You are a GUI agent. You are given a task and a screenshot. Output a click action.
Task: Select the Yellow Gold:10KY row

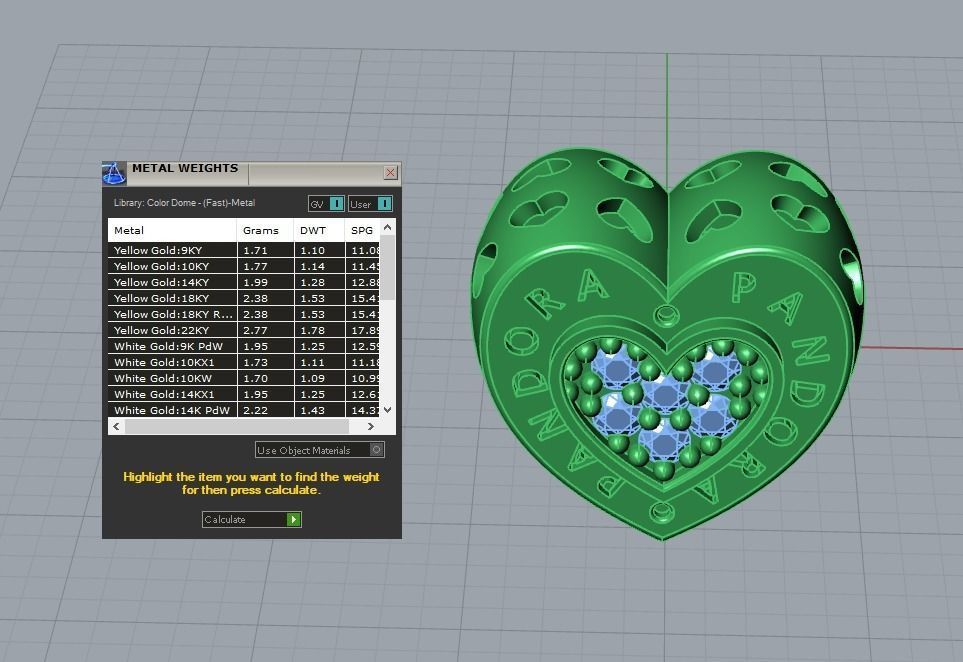click(x=244, y=266)
